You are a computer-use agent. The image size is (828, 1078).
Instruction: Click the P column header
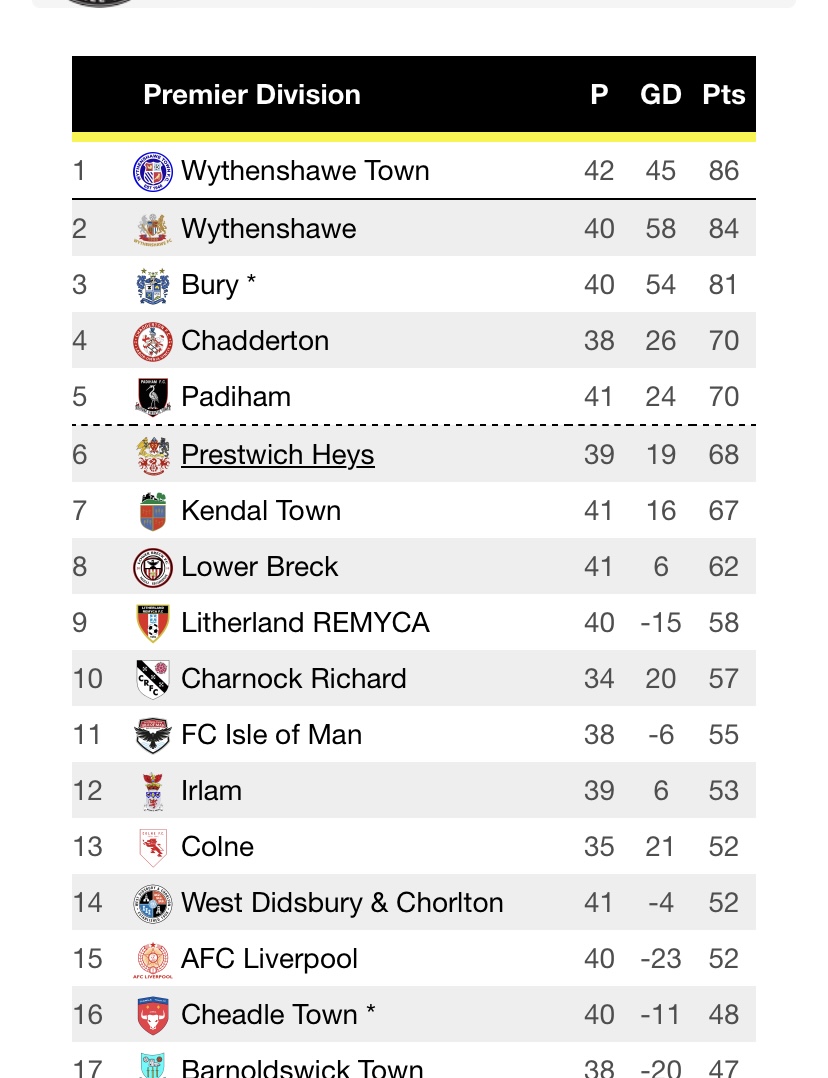pyautogui.click(x=599, y=95)
